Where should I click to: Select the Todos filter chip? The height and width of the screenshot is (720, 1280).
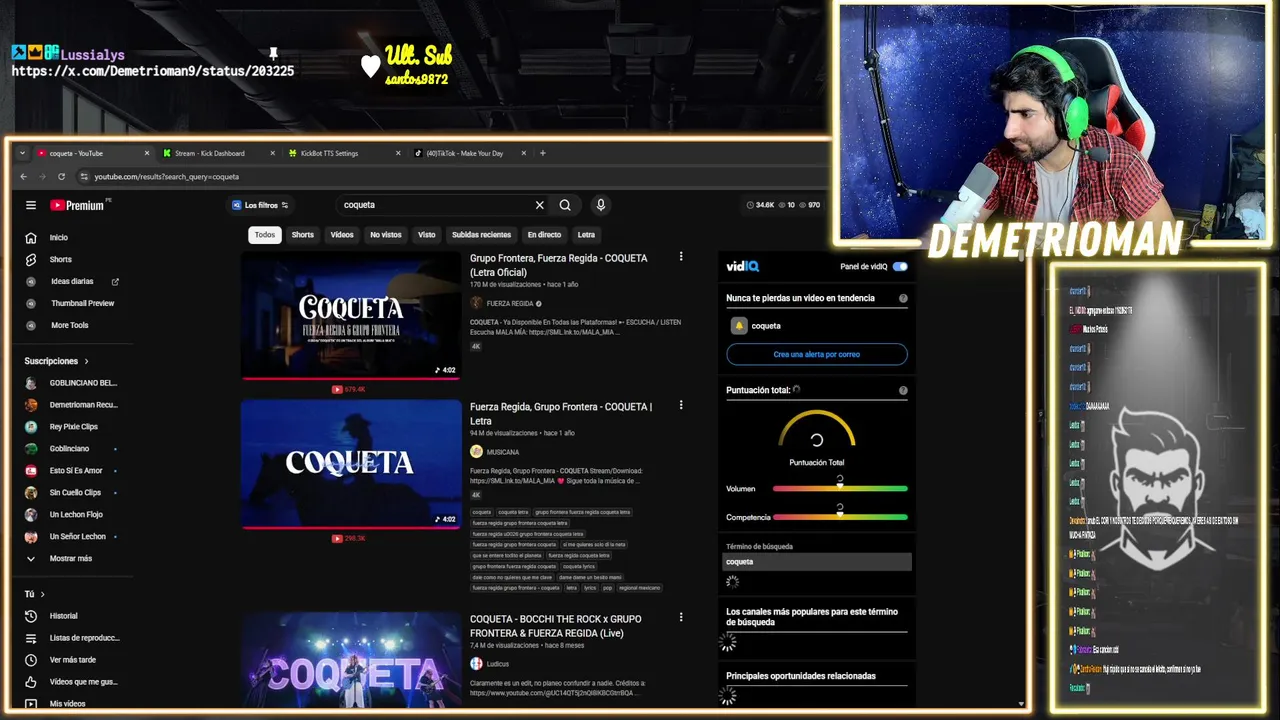coord(265,235)
